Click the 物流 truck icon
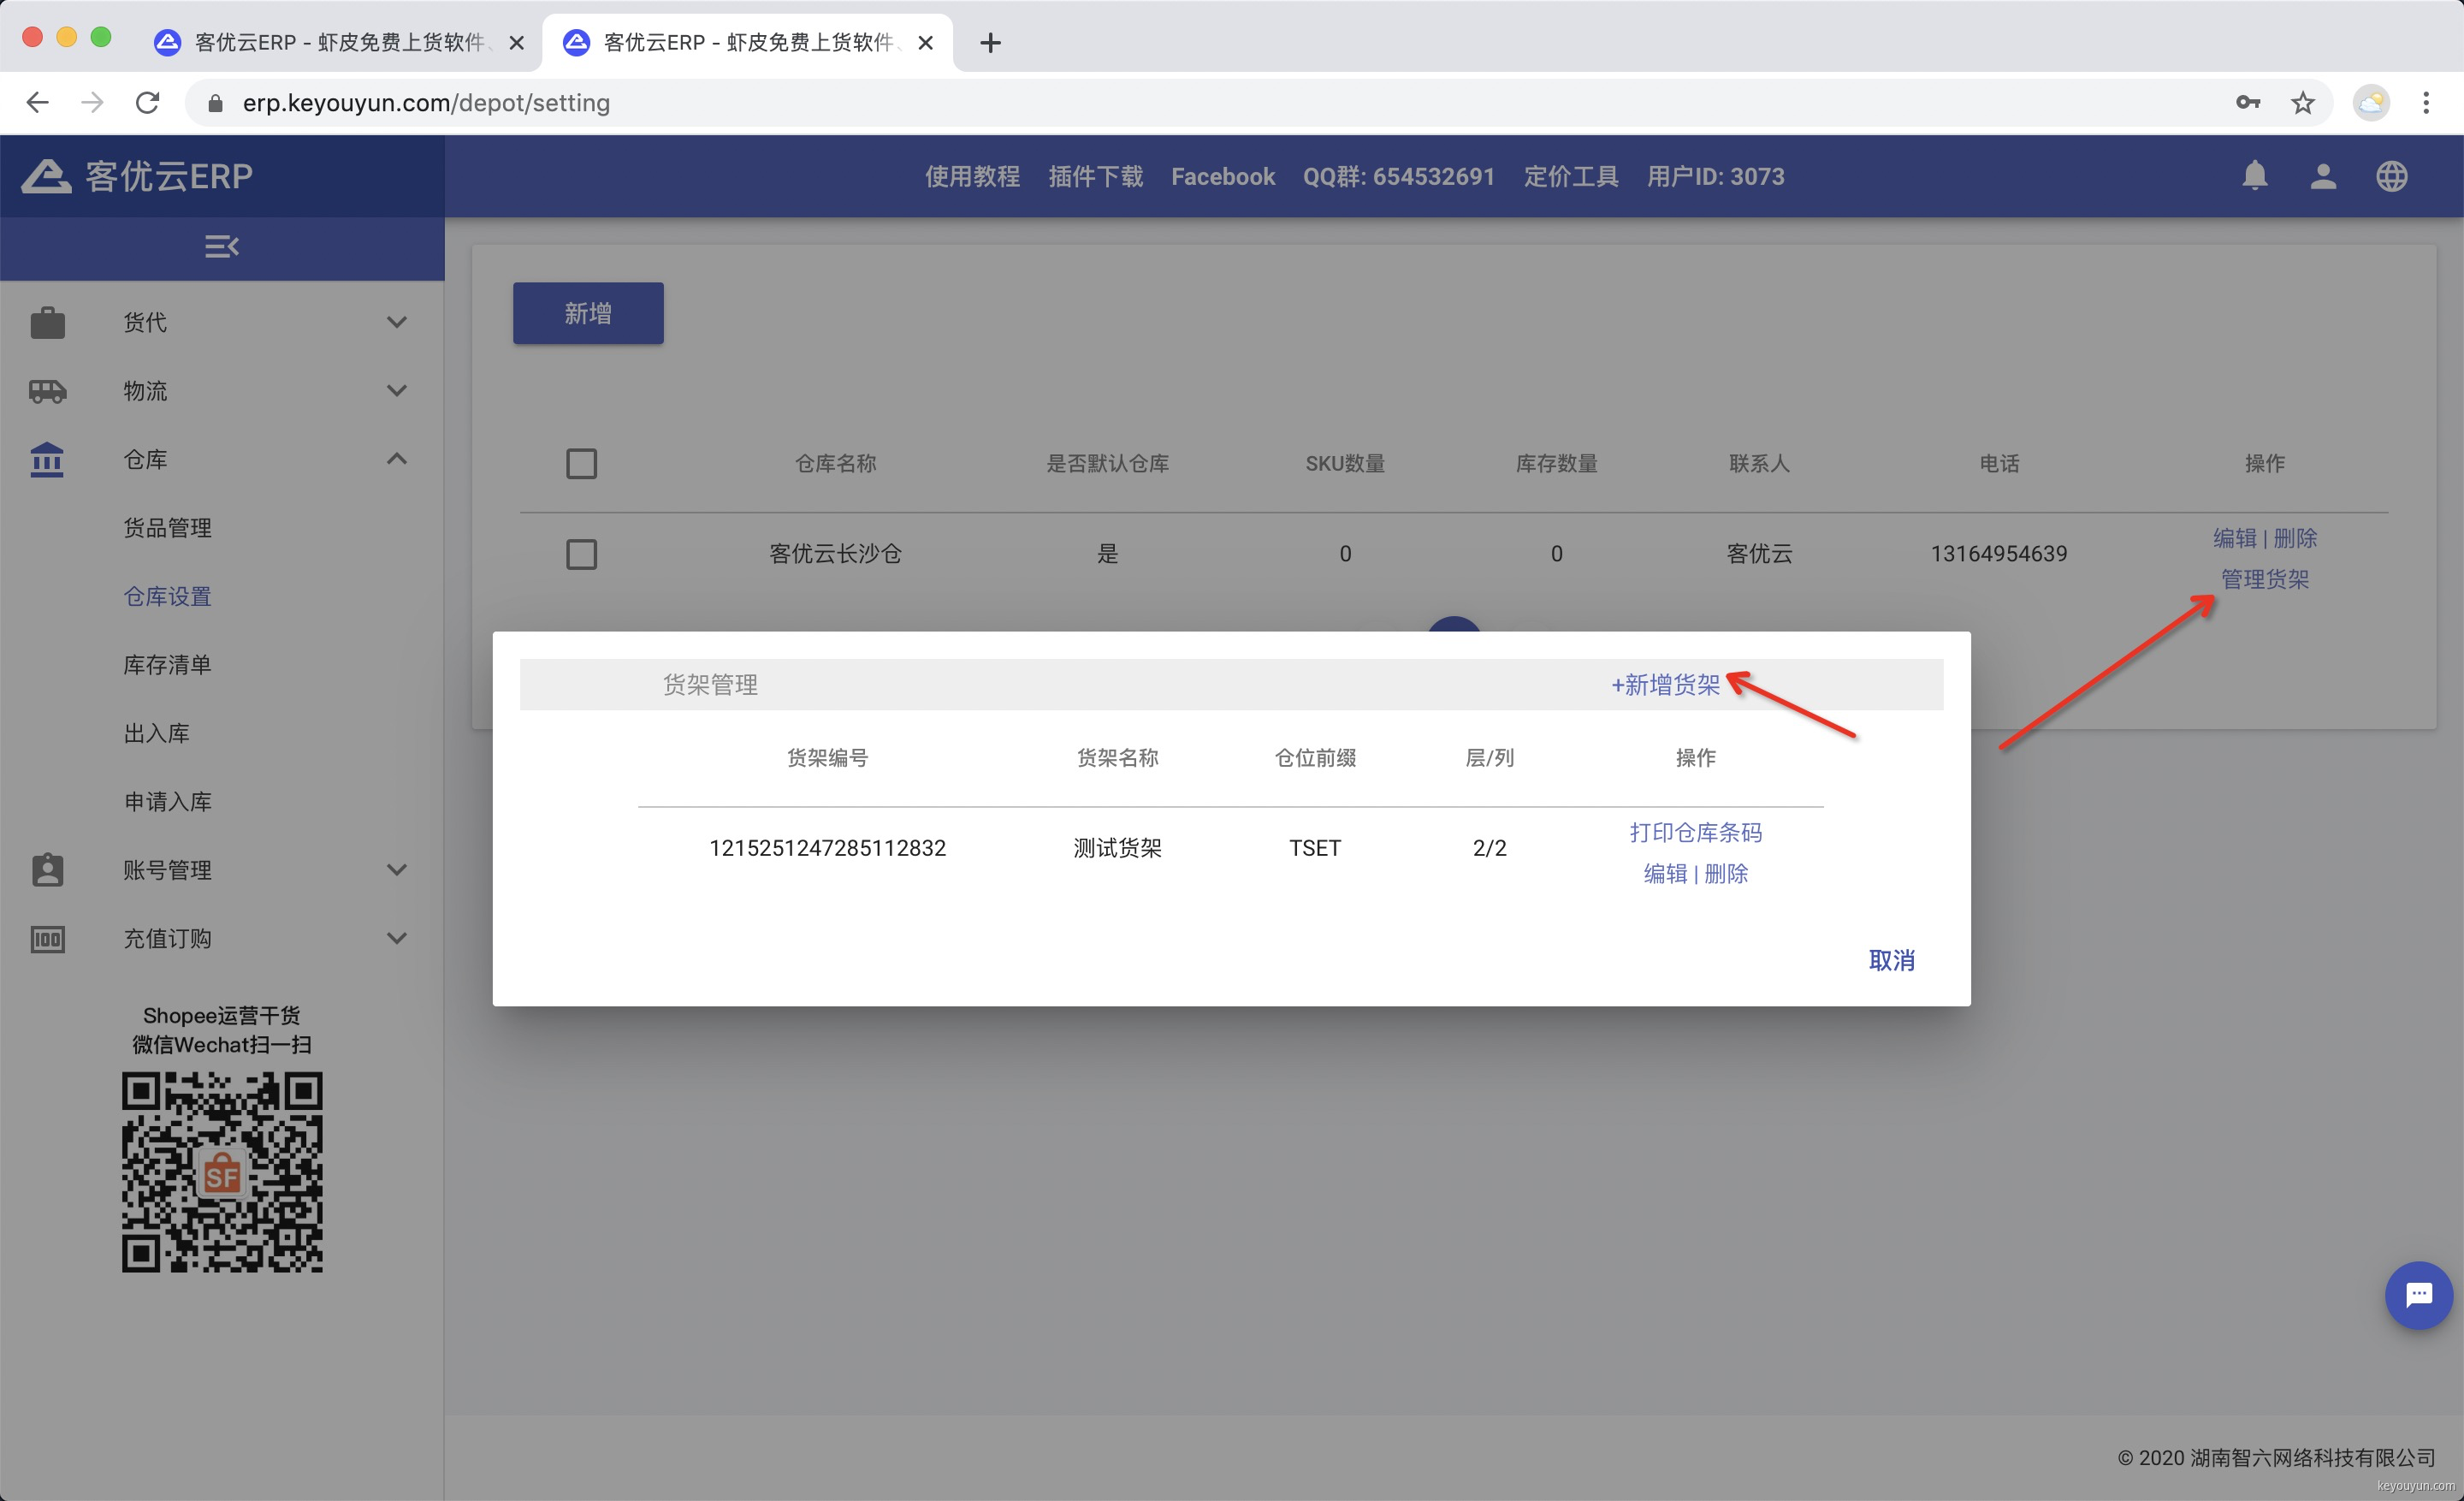The height and width of the screenshot is (1501, 2464). tap(47, 391)
